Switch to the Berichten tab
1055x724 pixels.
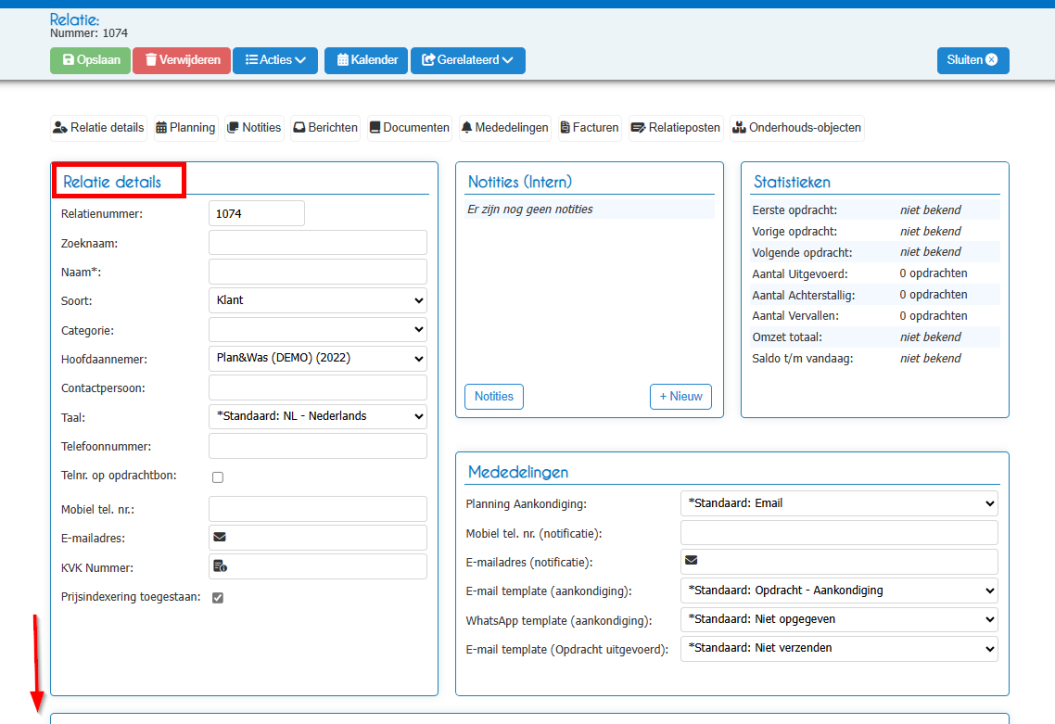(326, 128)
